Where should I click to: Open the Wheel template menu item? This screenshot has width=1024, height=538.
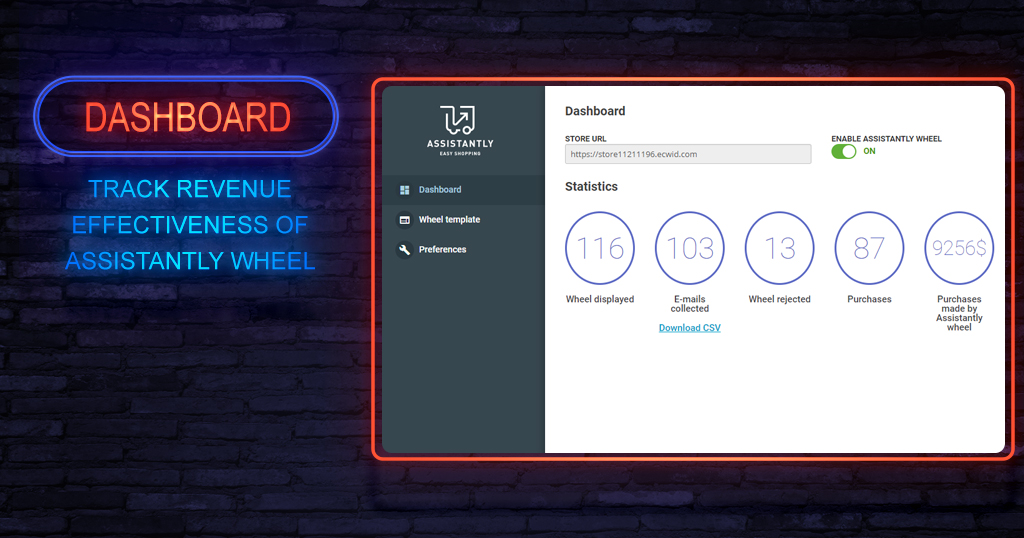point(463,220)
